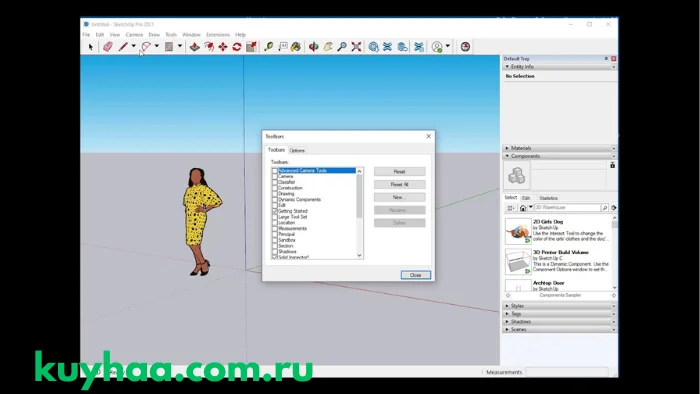Open the user account dropdown arrow
Viewport: 700px width, 394px height.
click(447, 46)
